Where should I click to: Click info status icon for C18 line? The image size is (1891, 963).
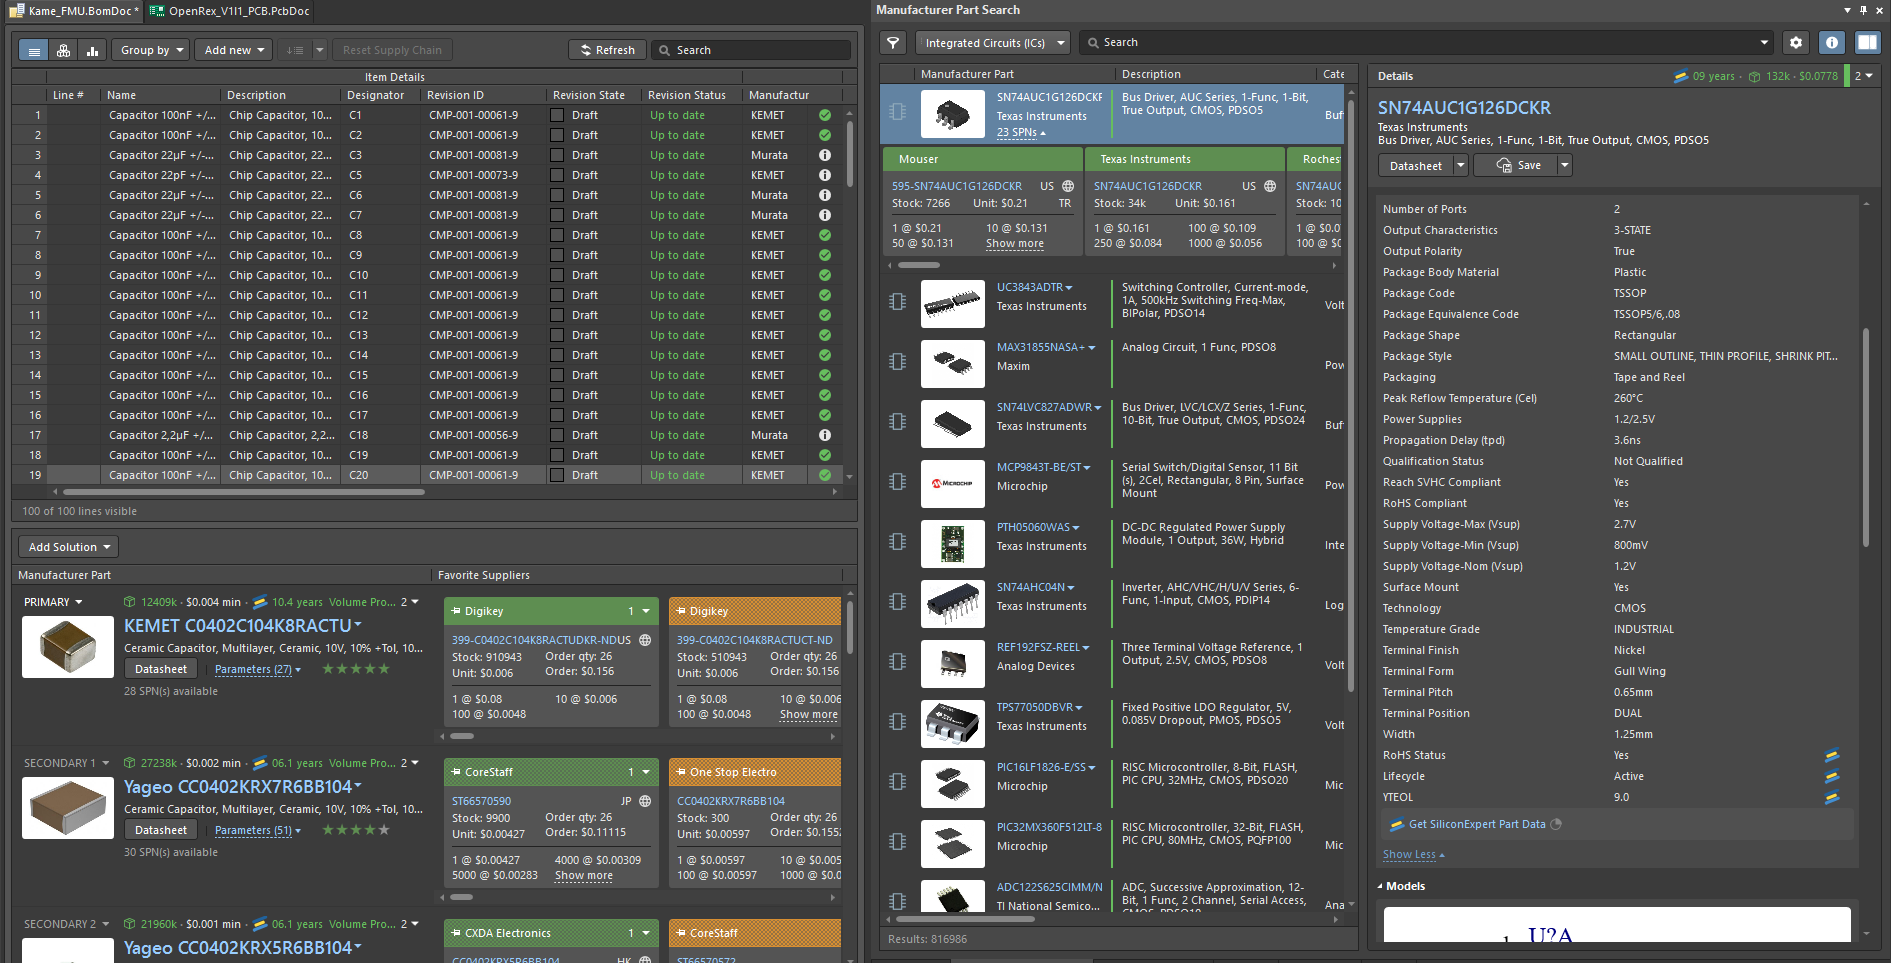tap(825, 435)
